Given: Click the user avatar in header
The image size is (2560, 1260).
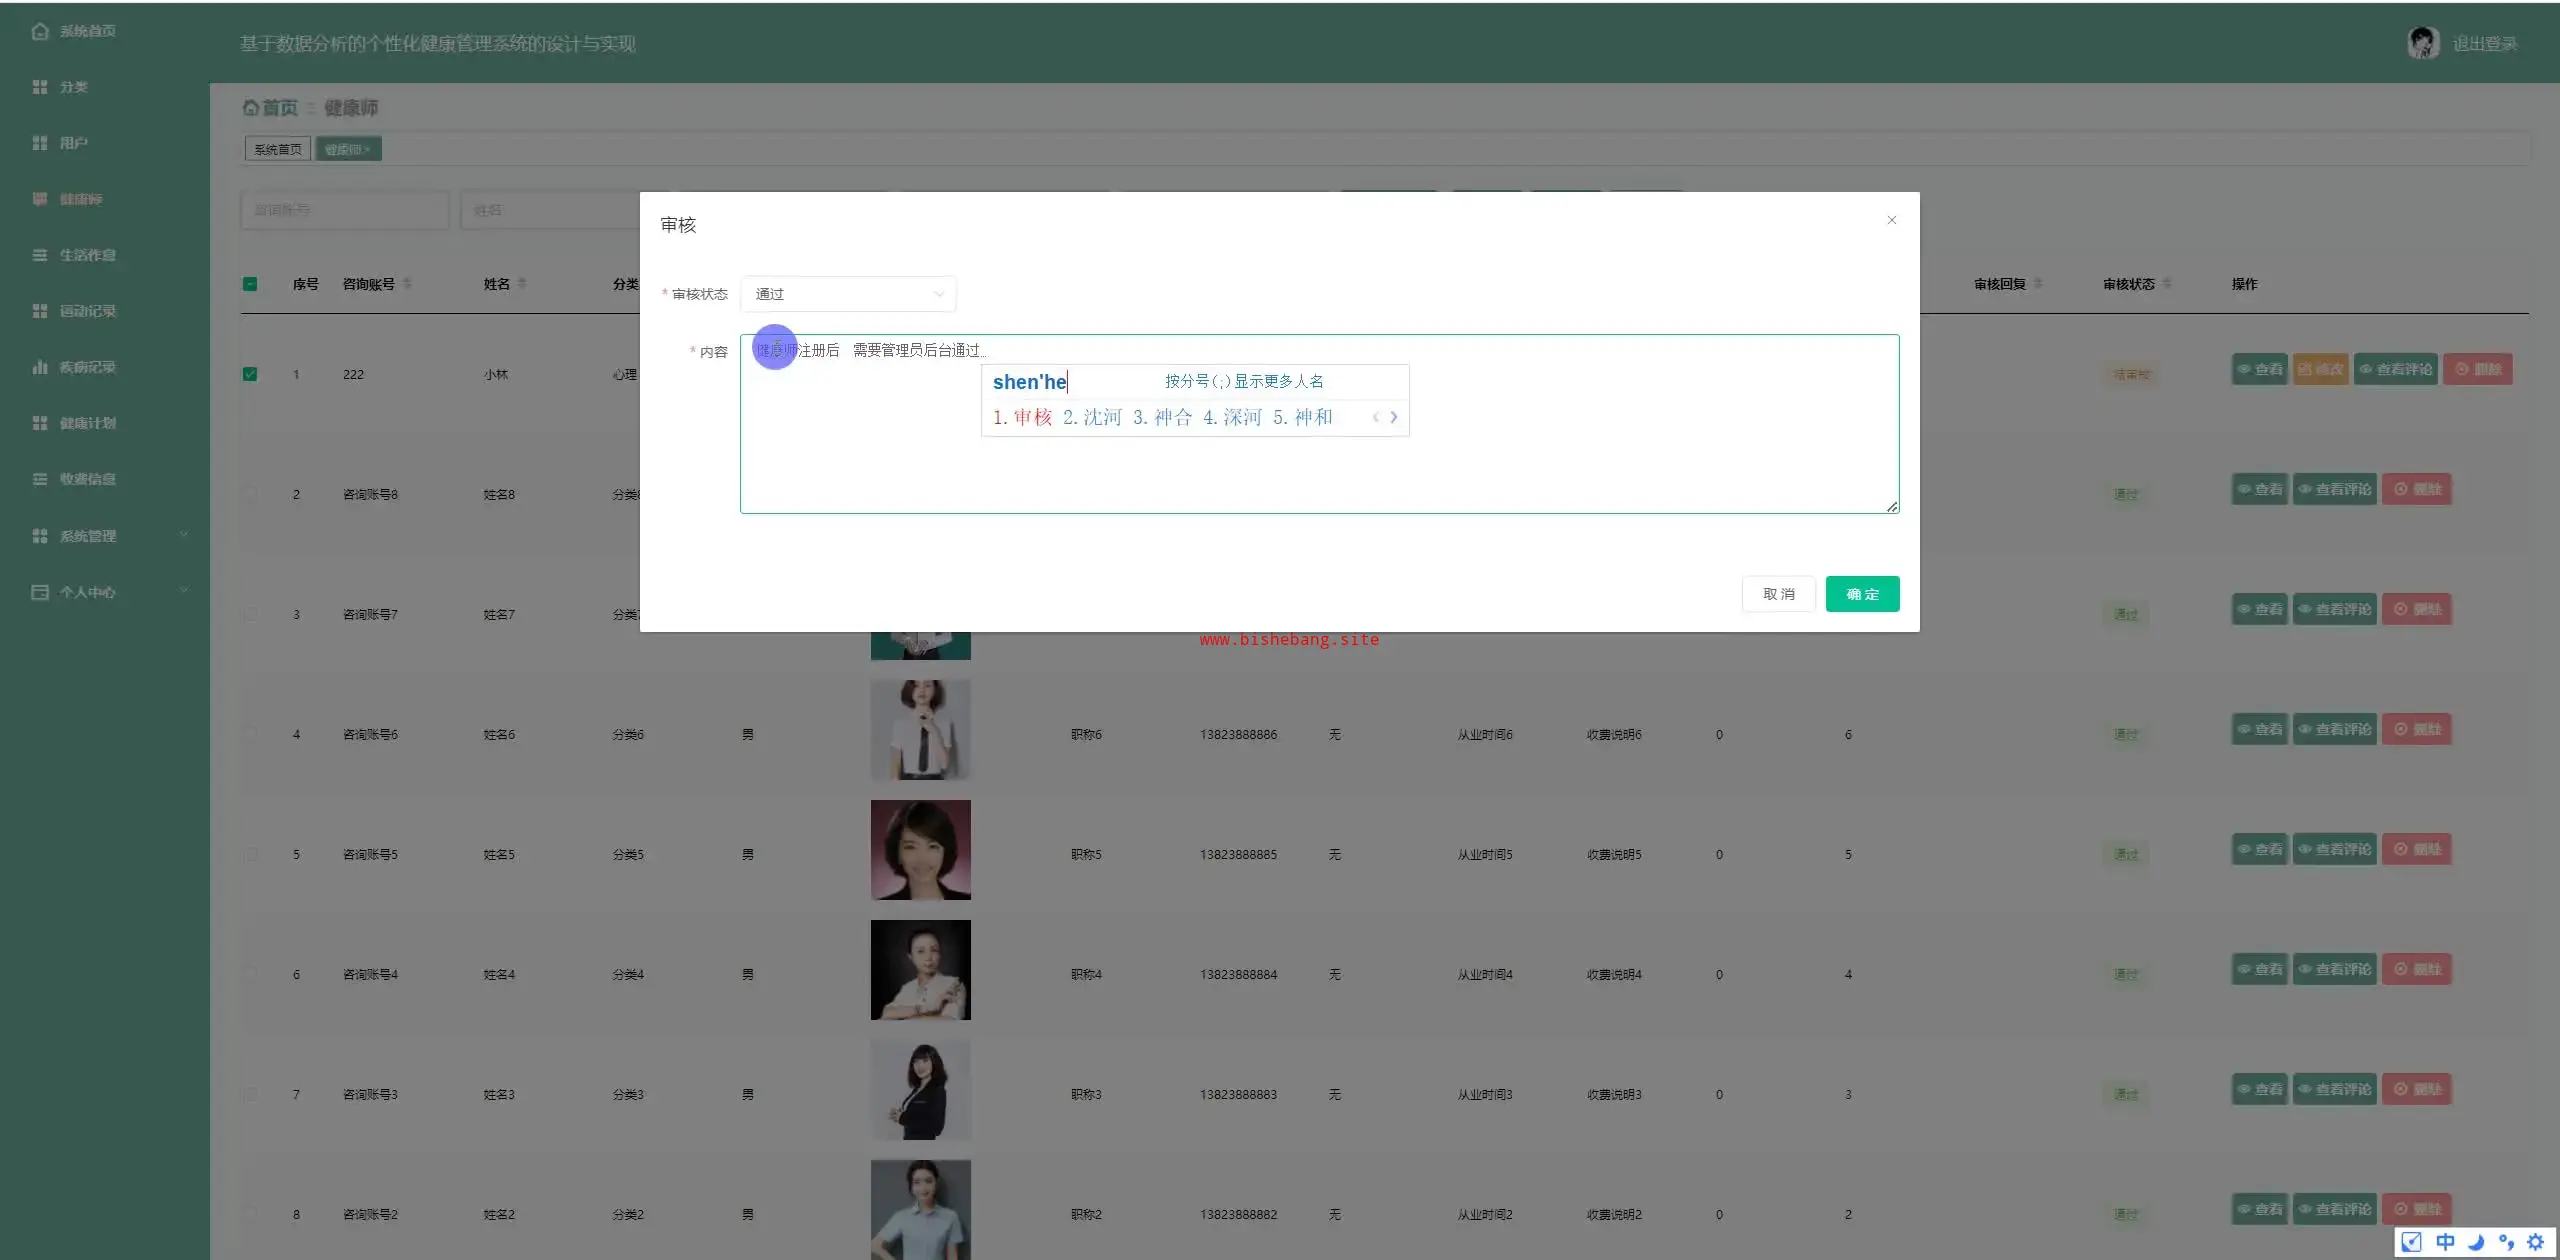Looking at the screenshot, I should pyautogui.click(x=2422, y=43).
